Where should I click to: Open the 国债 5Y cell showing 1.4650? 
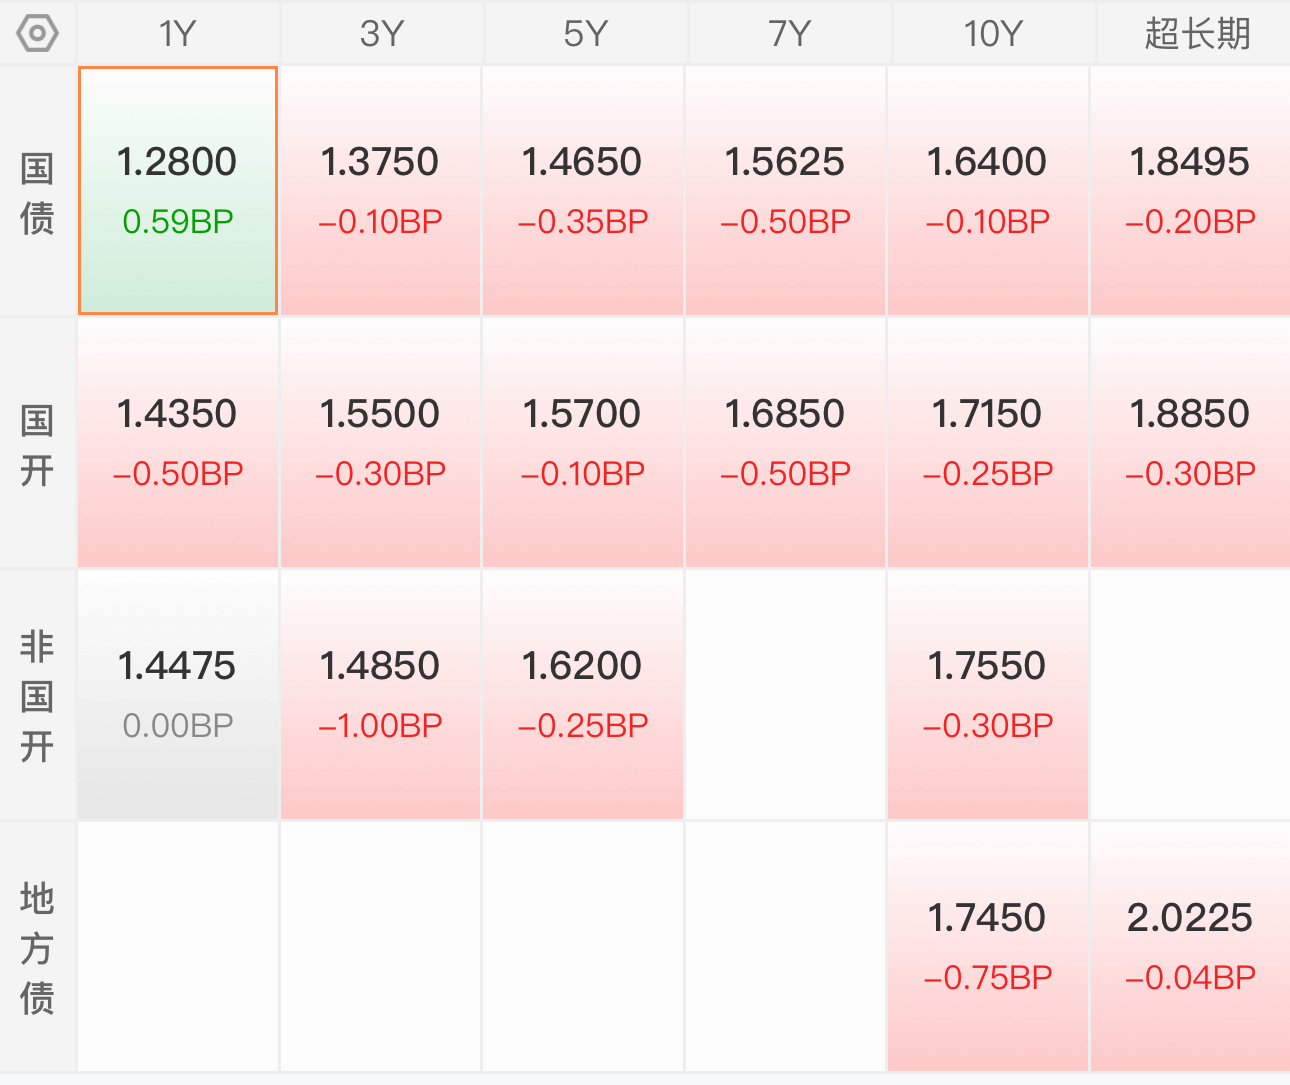pyautogui.click(x=583, y=191)
